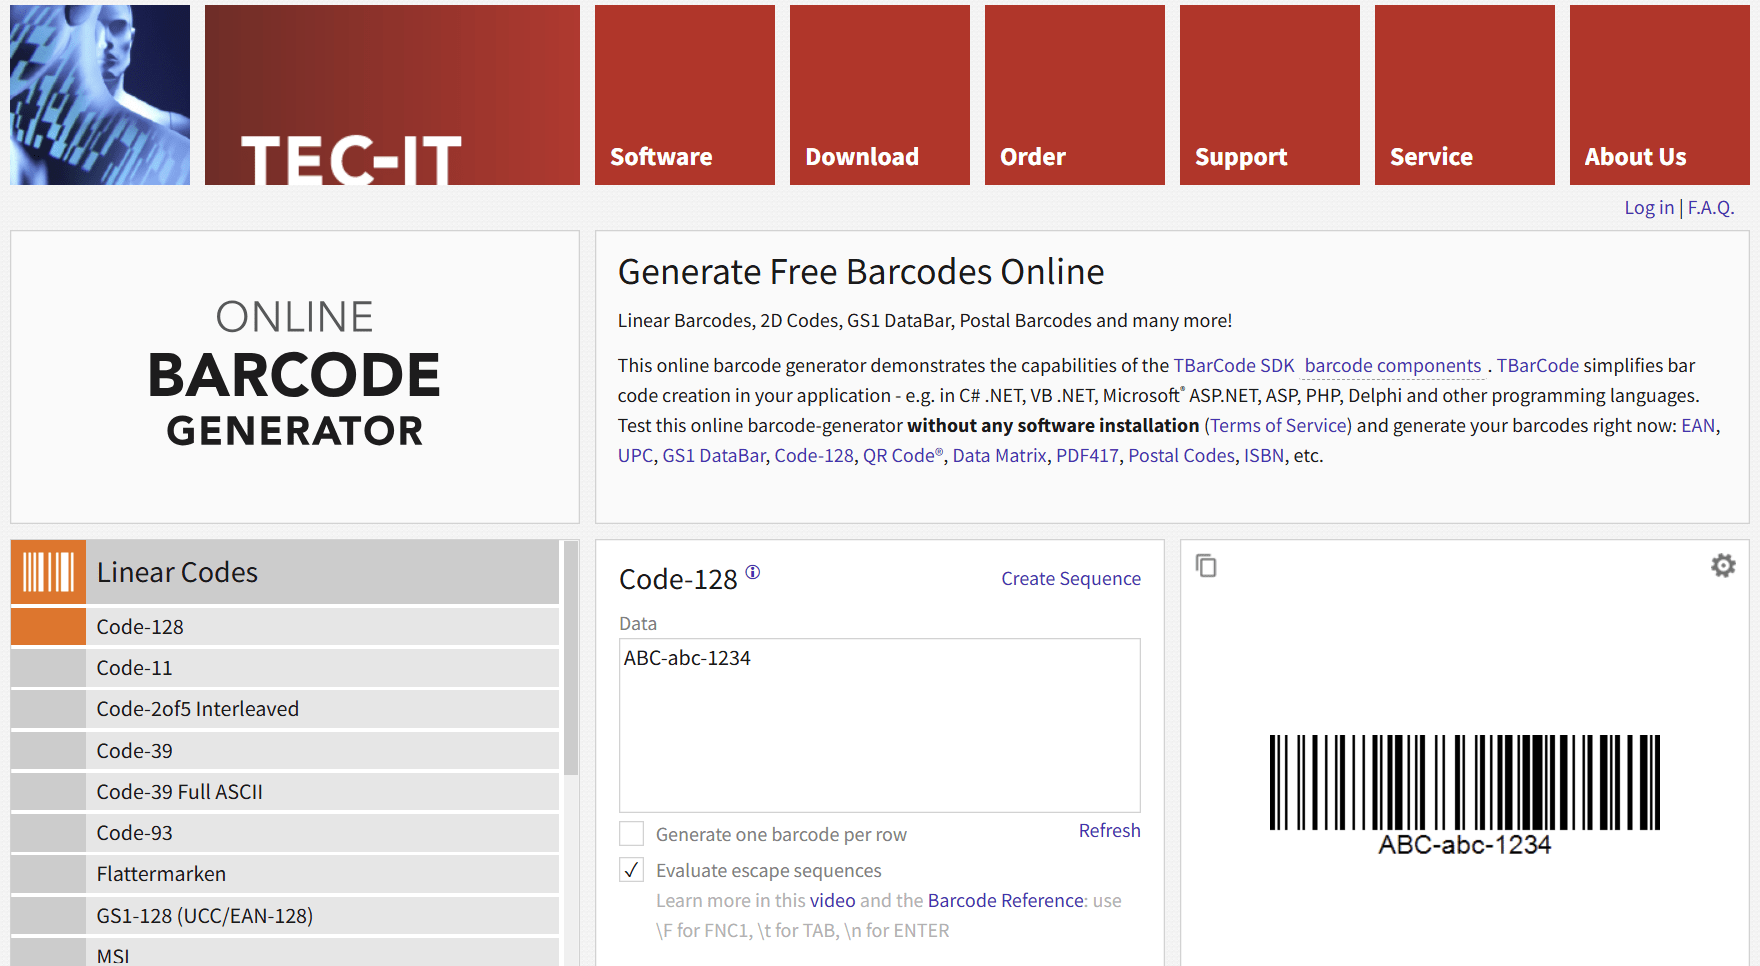Click the Refresh link

[1109, 830]
